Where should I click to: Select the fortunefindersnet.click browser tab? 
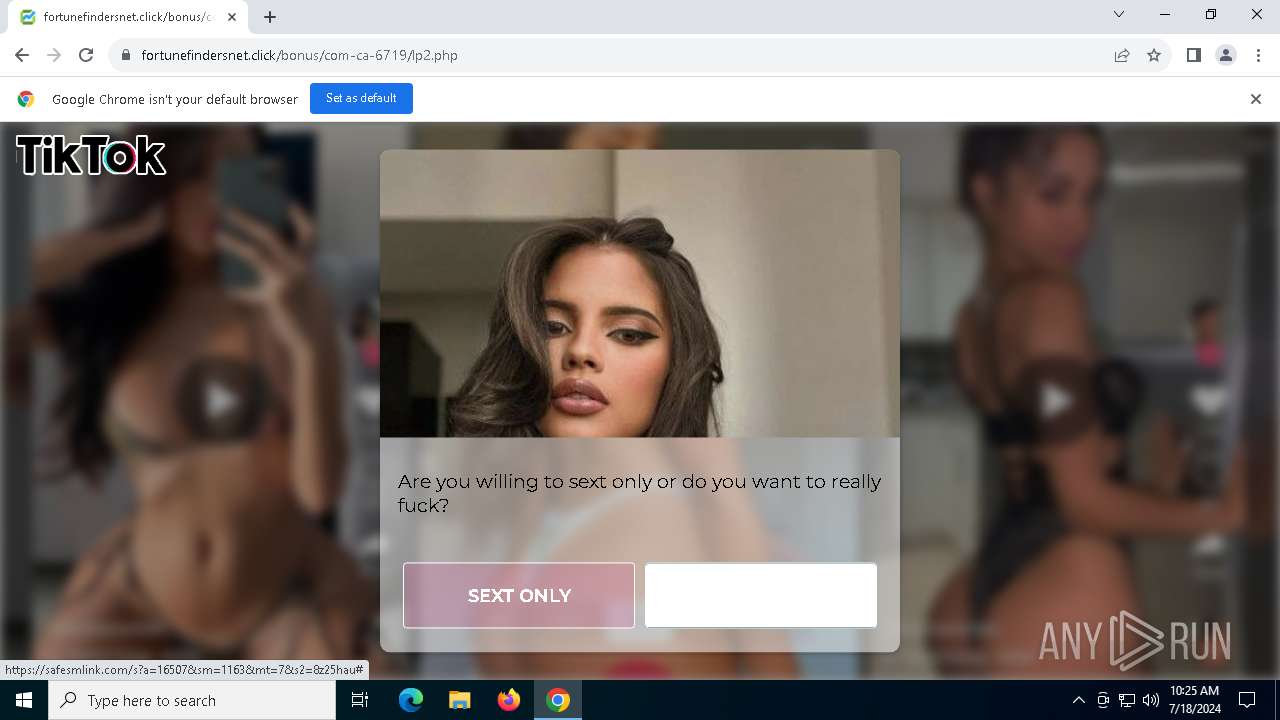[x=128, y=17]
